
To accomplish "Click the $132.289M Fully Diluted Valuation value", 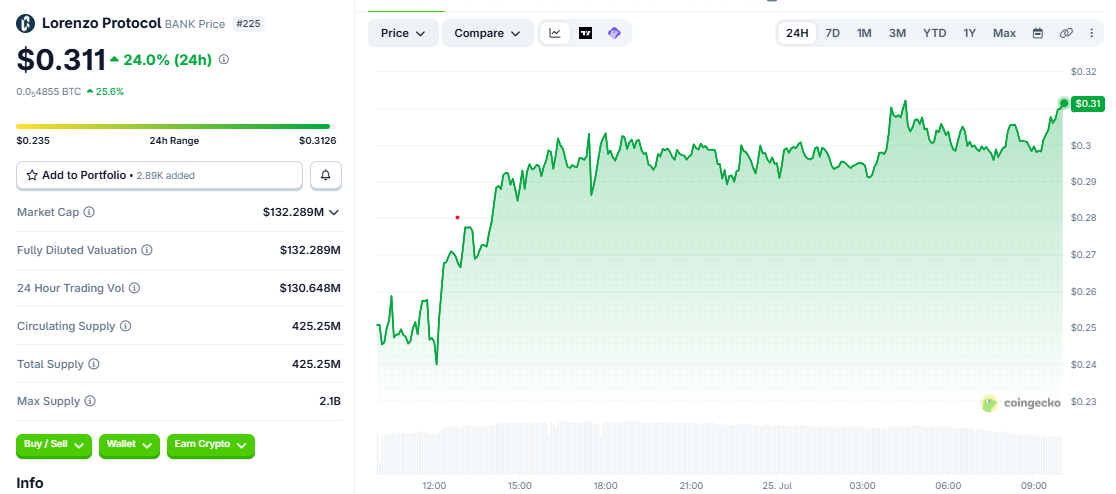I will click(x=310, y=251).
